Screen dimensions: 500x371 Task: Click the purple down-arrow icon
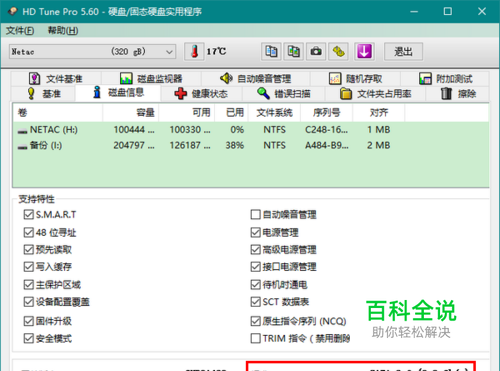coord(364,52)
